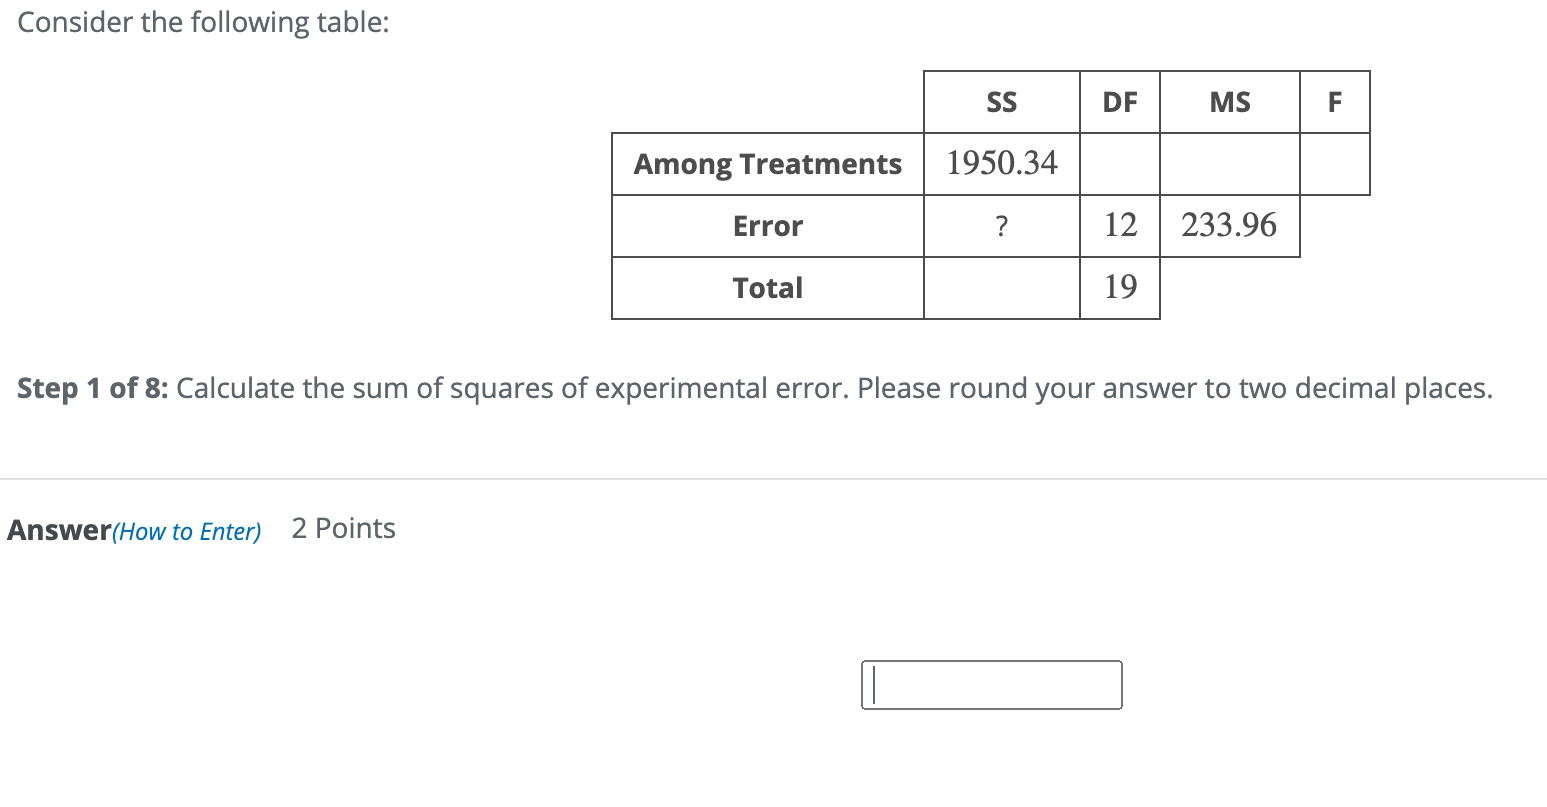Click the Total row label

[766, 288]
